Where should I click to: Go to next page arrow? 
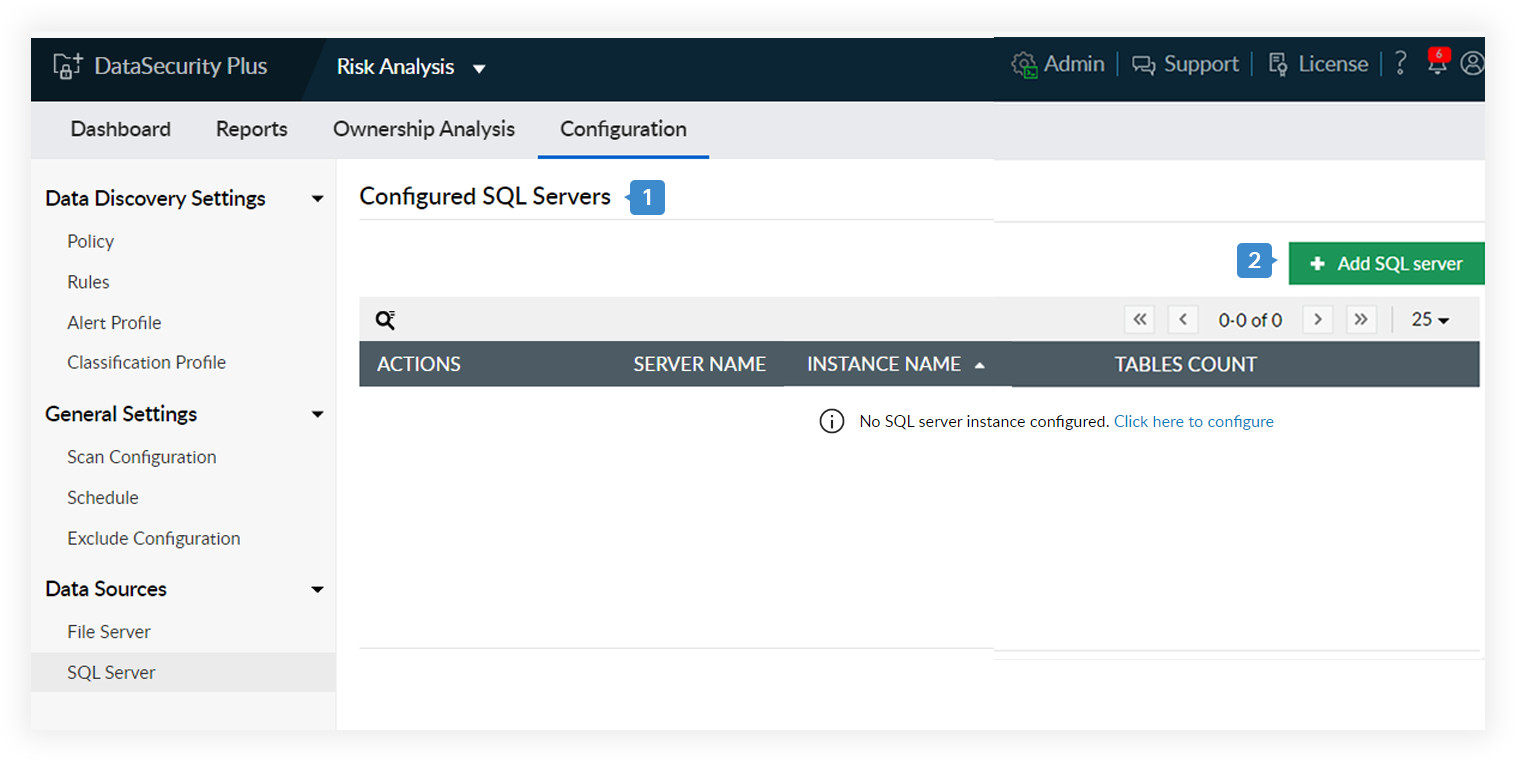[1318, 320]
